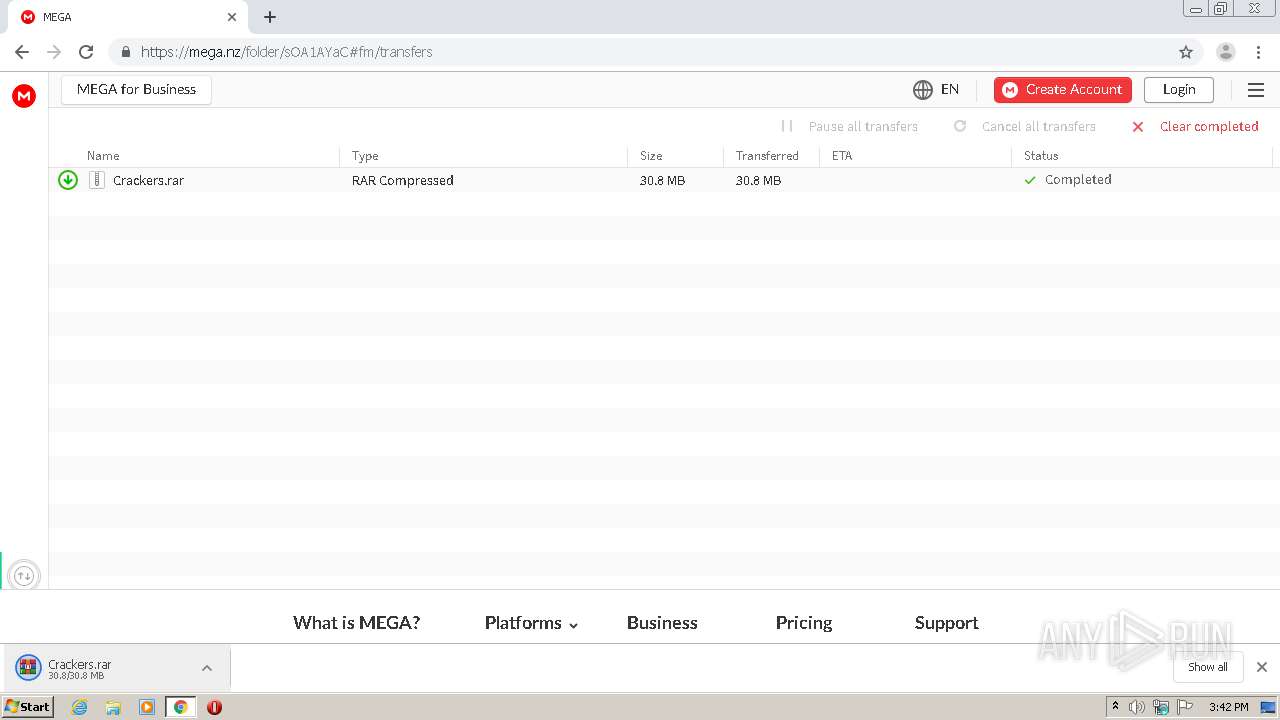Viewport: 1280px width, 720px height.
Task: Sort by the Status column header
Action: (x=1041, y=156)
